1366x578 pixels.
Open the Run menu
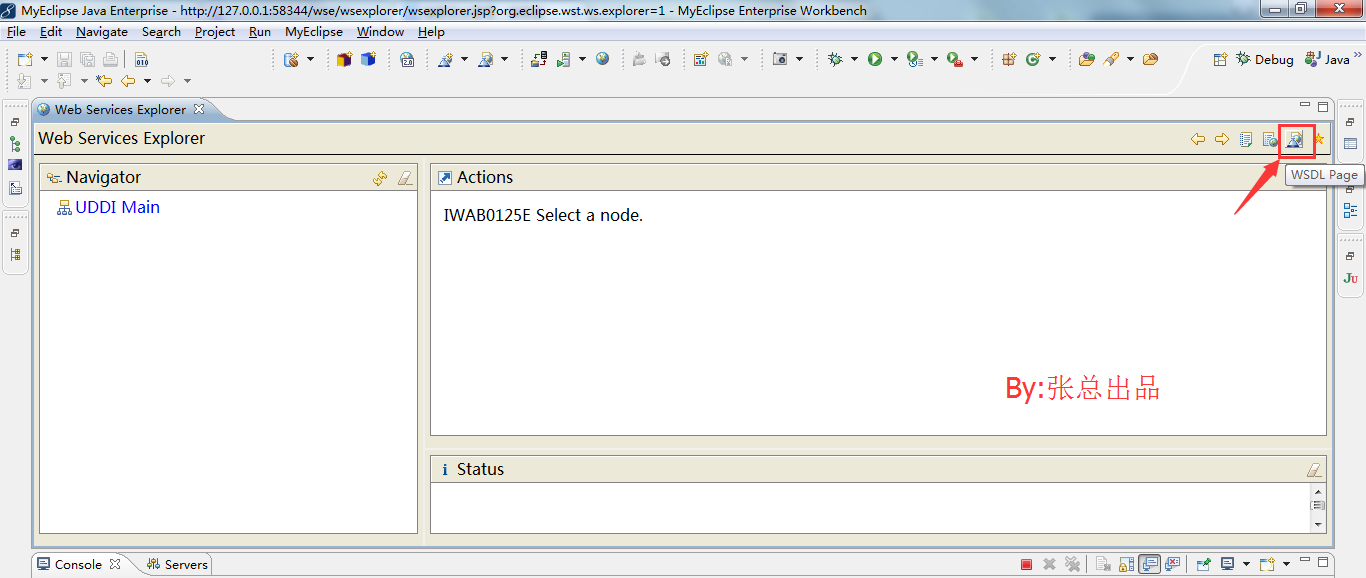[x=260, y=32]
